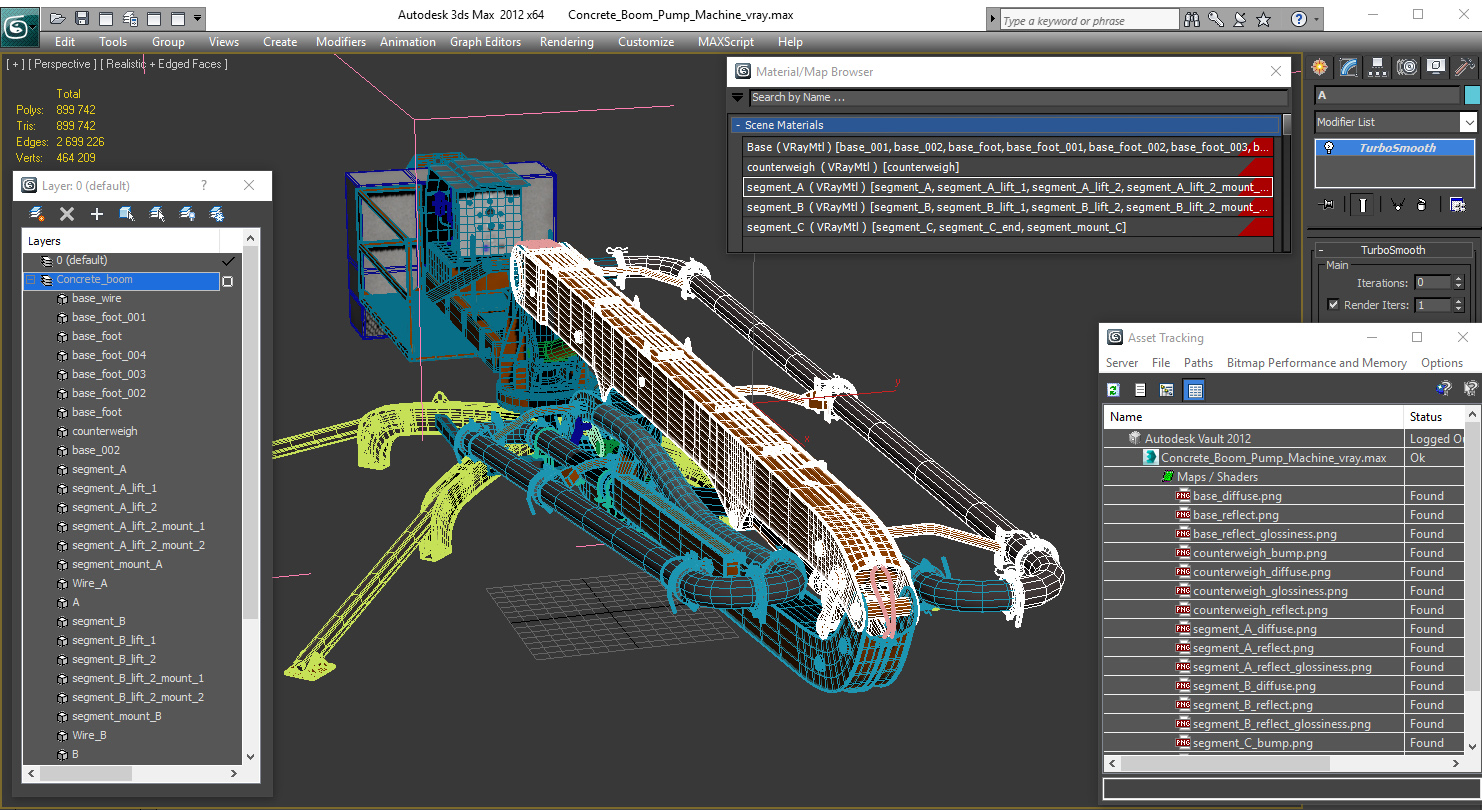Select the TurboSmooth modifier in stack
Image resolution: width=1482 pixels, height=810 pixels.
[1397, 148]
